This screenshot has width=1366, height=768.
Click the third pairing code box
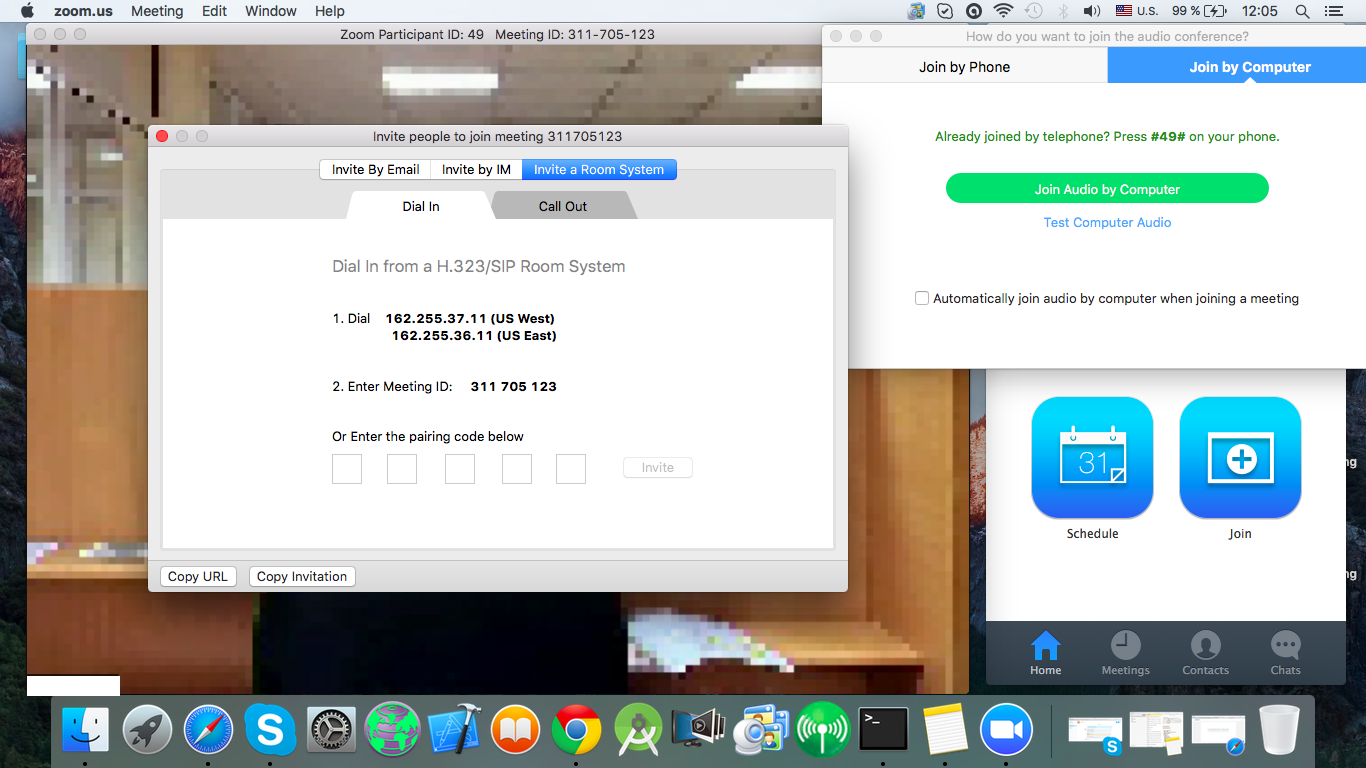(x=460, y=469)
